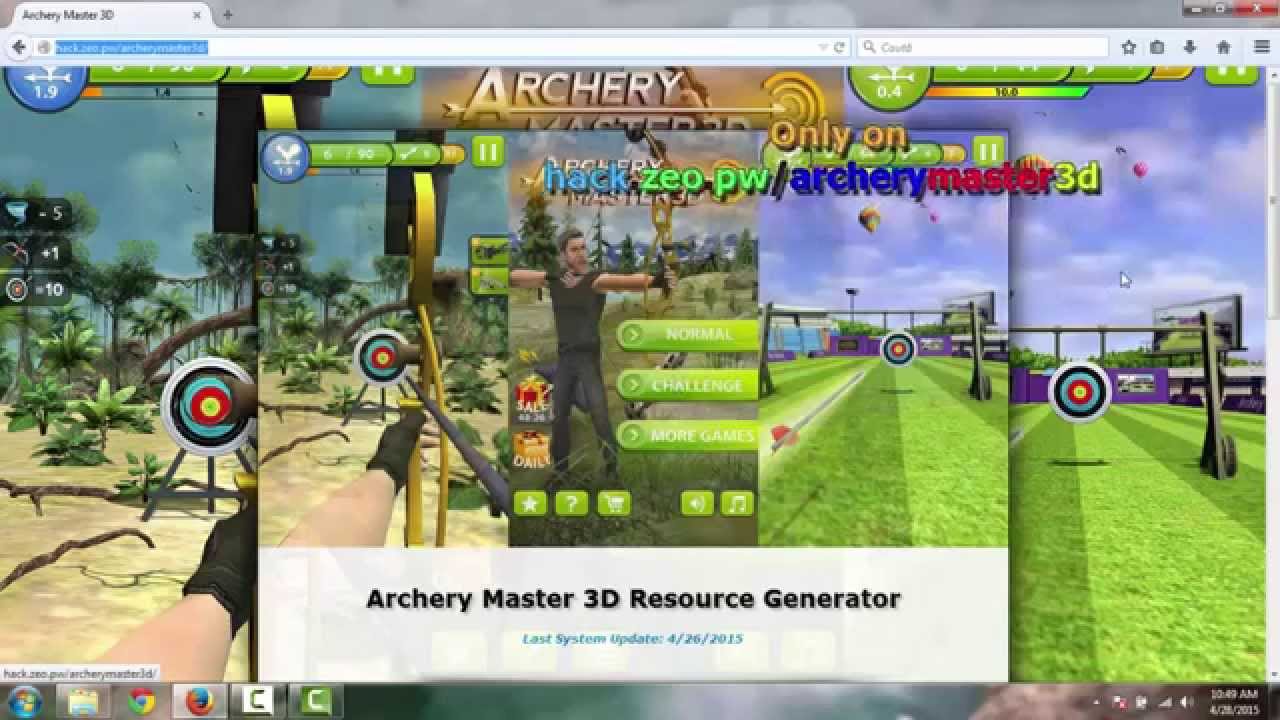
Task: Bookmark this page with the star icon
Action: (1129, 47)
